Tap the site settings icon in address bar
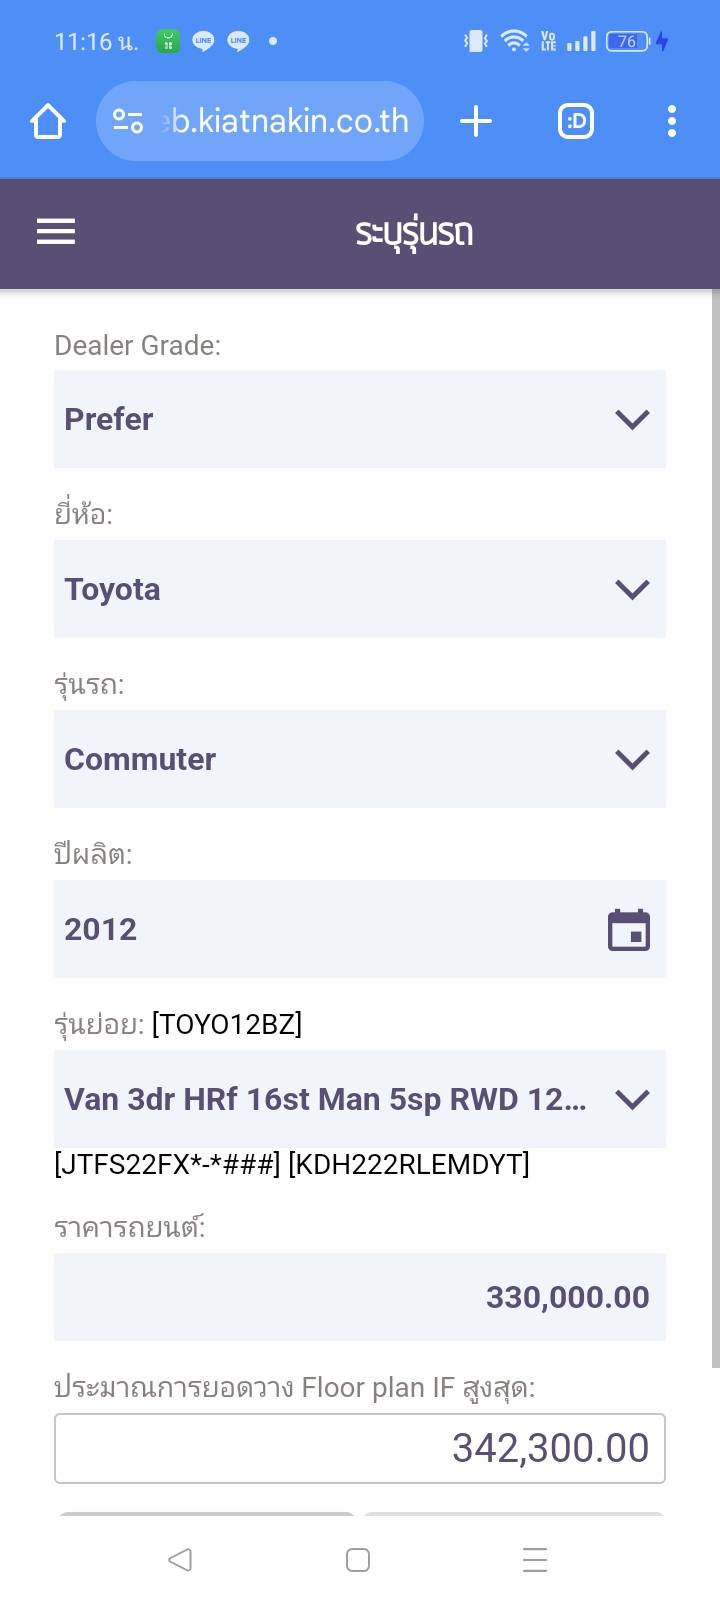This screenshot has width=720, height=1604. click(x=128, y=122)
